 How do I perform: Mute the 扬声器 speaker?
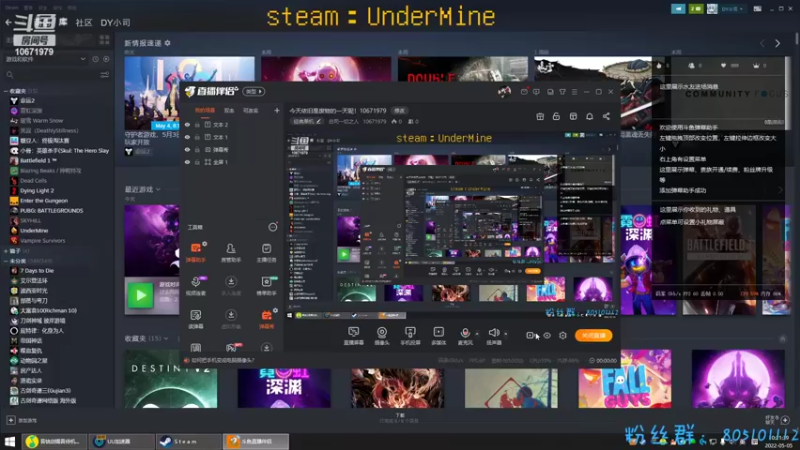click(493, 336)
